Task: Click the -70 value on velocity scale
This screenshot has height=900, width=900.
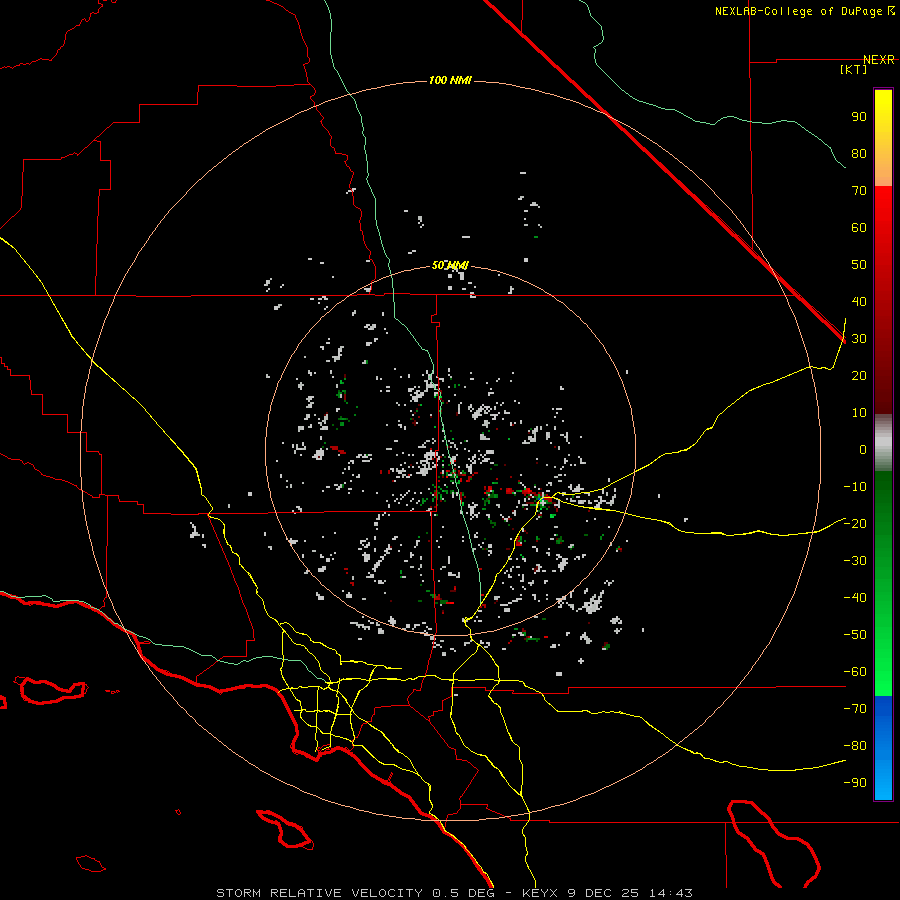Action: coord(855,708)
